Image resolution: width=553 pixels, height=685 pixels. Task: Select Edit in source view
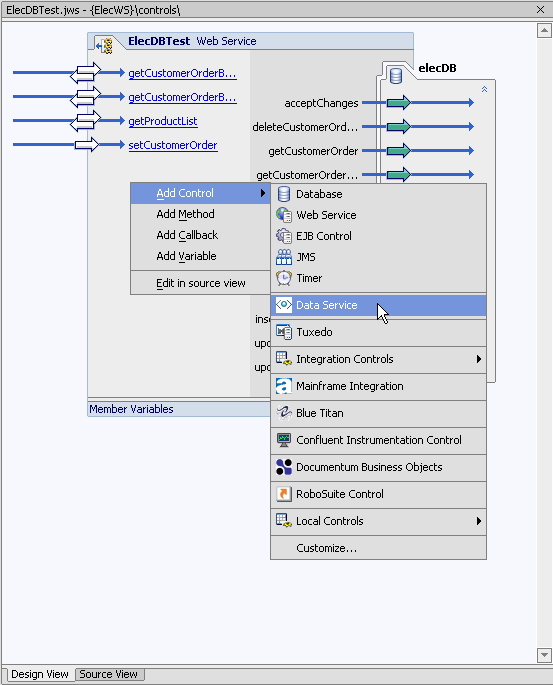[200, 283]
